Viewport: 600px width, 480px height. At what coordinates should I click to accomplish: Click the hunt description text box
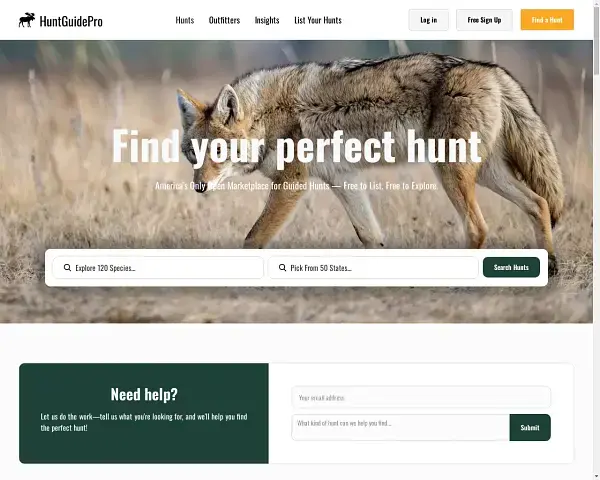pyautogui.click(x=401, y=427)
